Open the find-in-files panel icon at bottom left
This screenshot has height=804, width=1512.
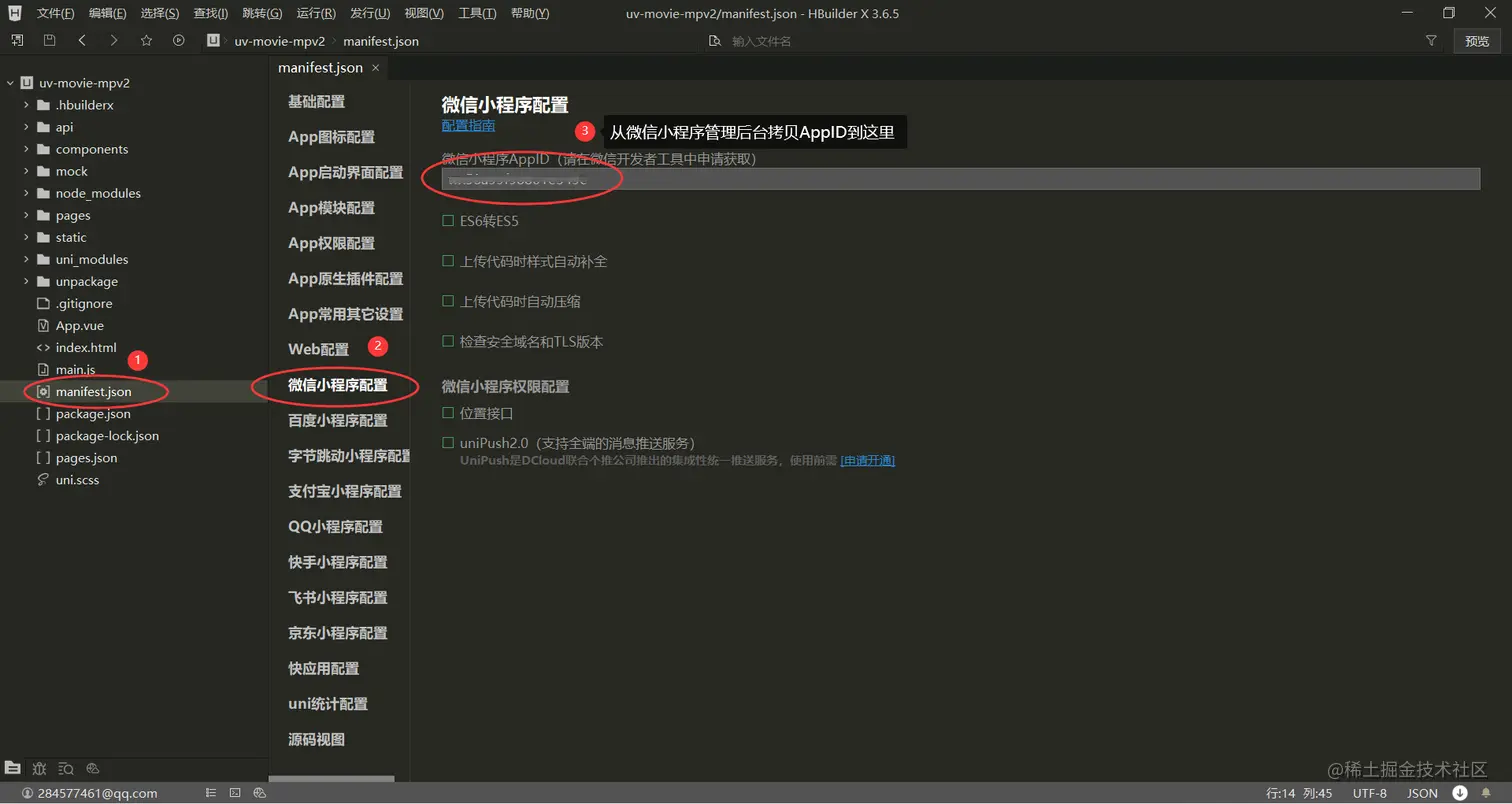(66, 768)
